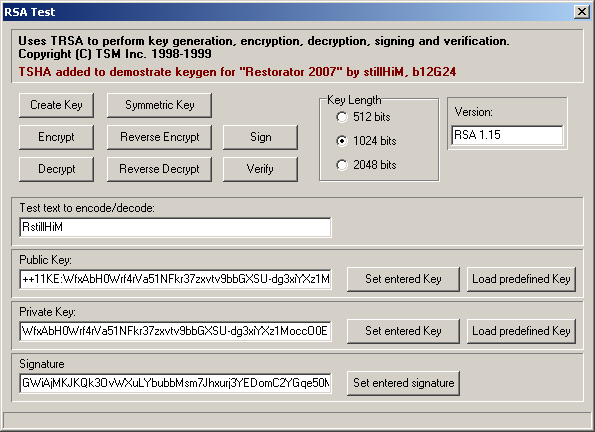Click the 'Test text to encode/decode:' label

(87, 208)
